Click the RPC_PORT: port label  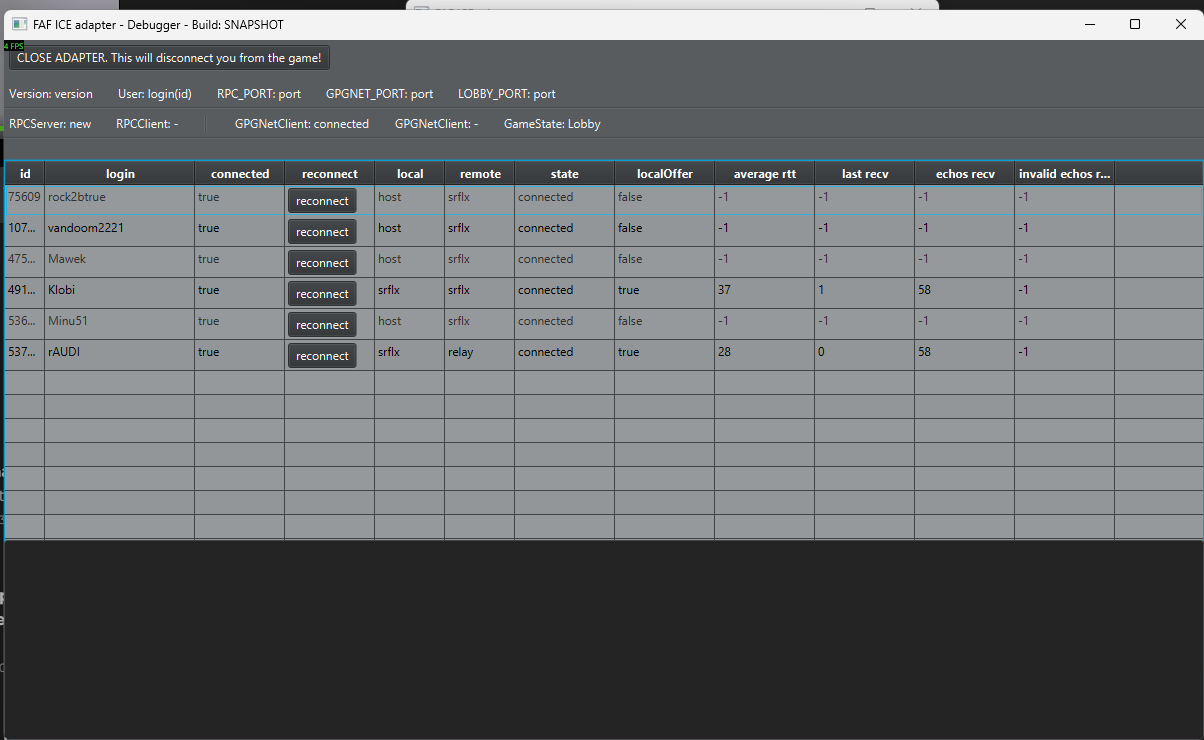(259, 94)
